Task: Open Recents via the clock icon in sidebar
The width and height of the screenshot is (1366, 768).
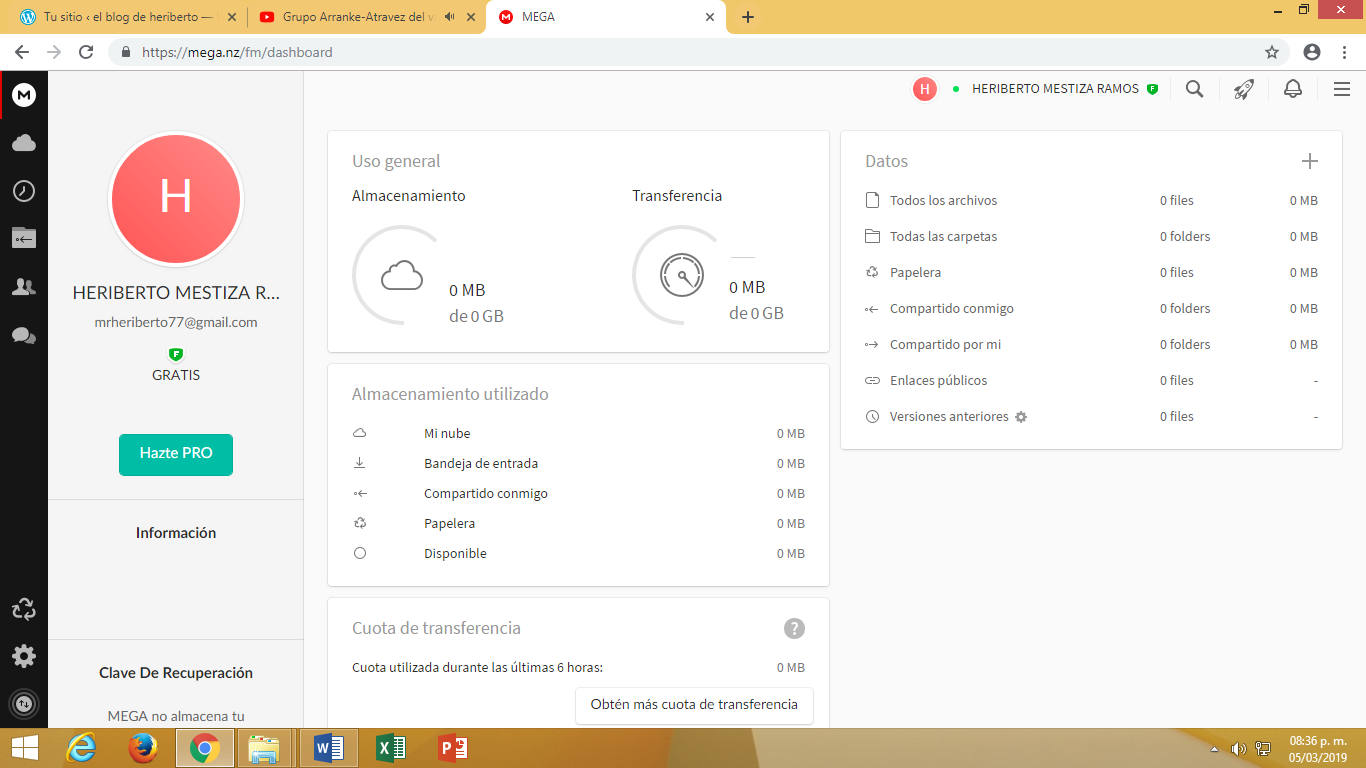Action: pyautogui.click(x=24, y=191)
